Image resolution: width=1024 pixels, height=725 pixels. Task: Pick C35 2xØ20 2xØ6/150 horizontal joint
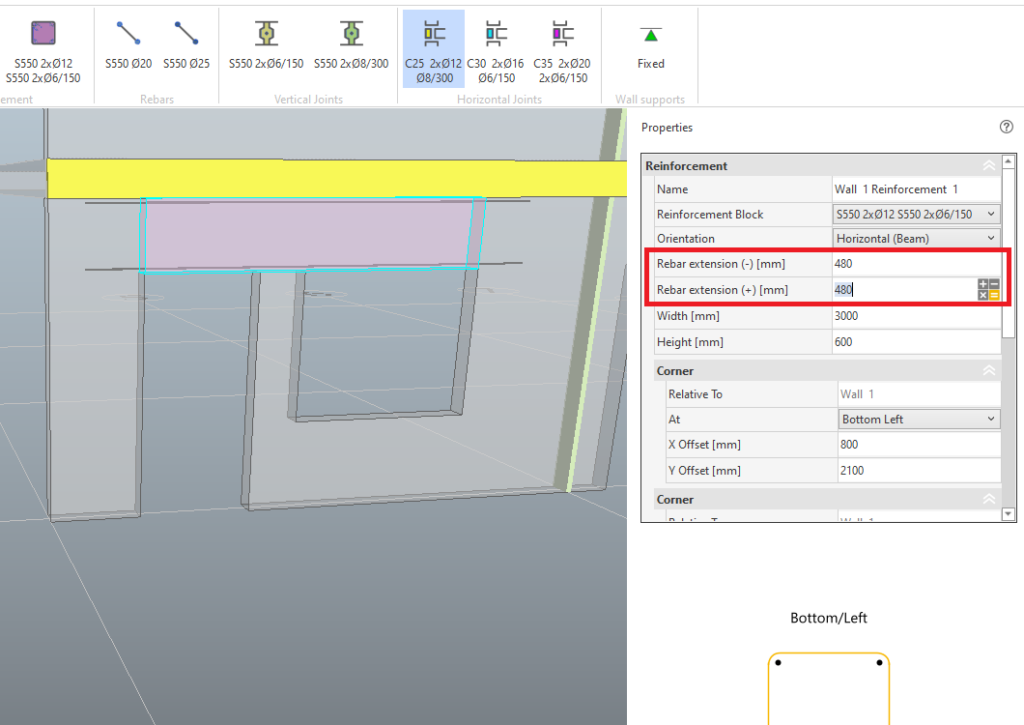562,34
